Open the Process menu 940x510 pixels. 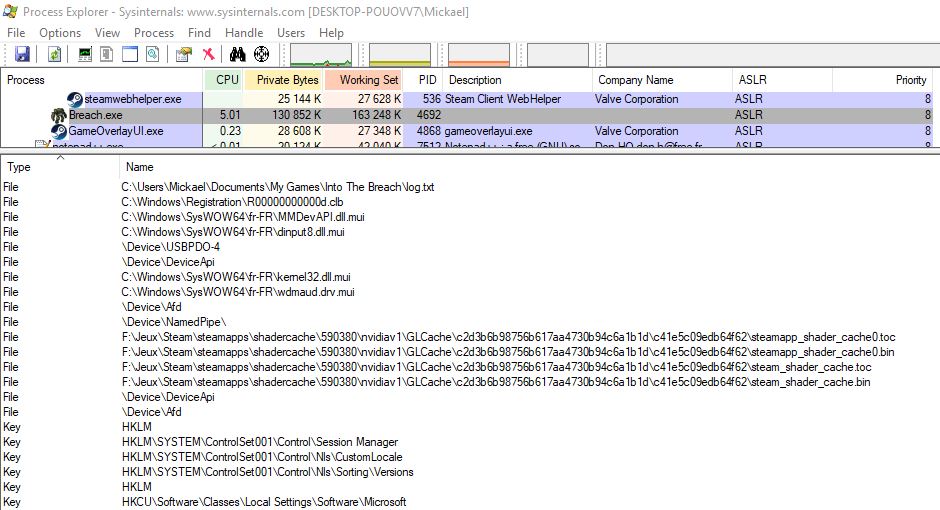pyautogui.click(x=154, y=33)
